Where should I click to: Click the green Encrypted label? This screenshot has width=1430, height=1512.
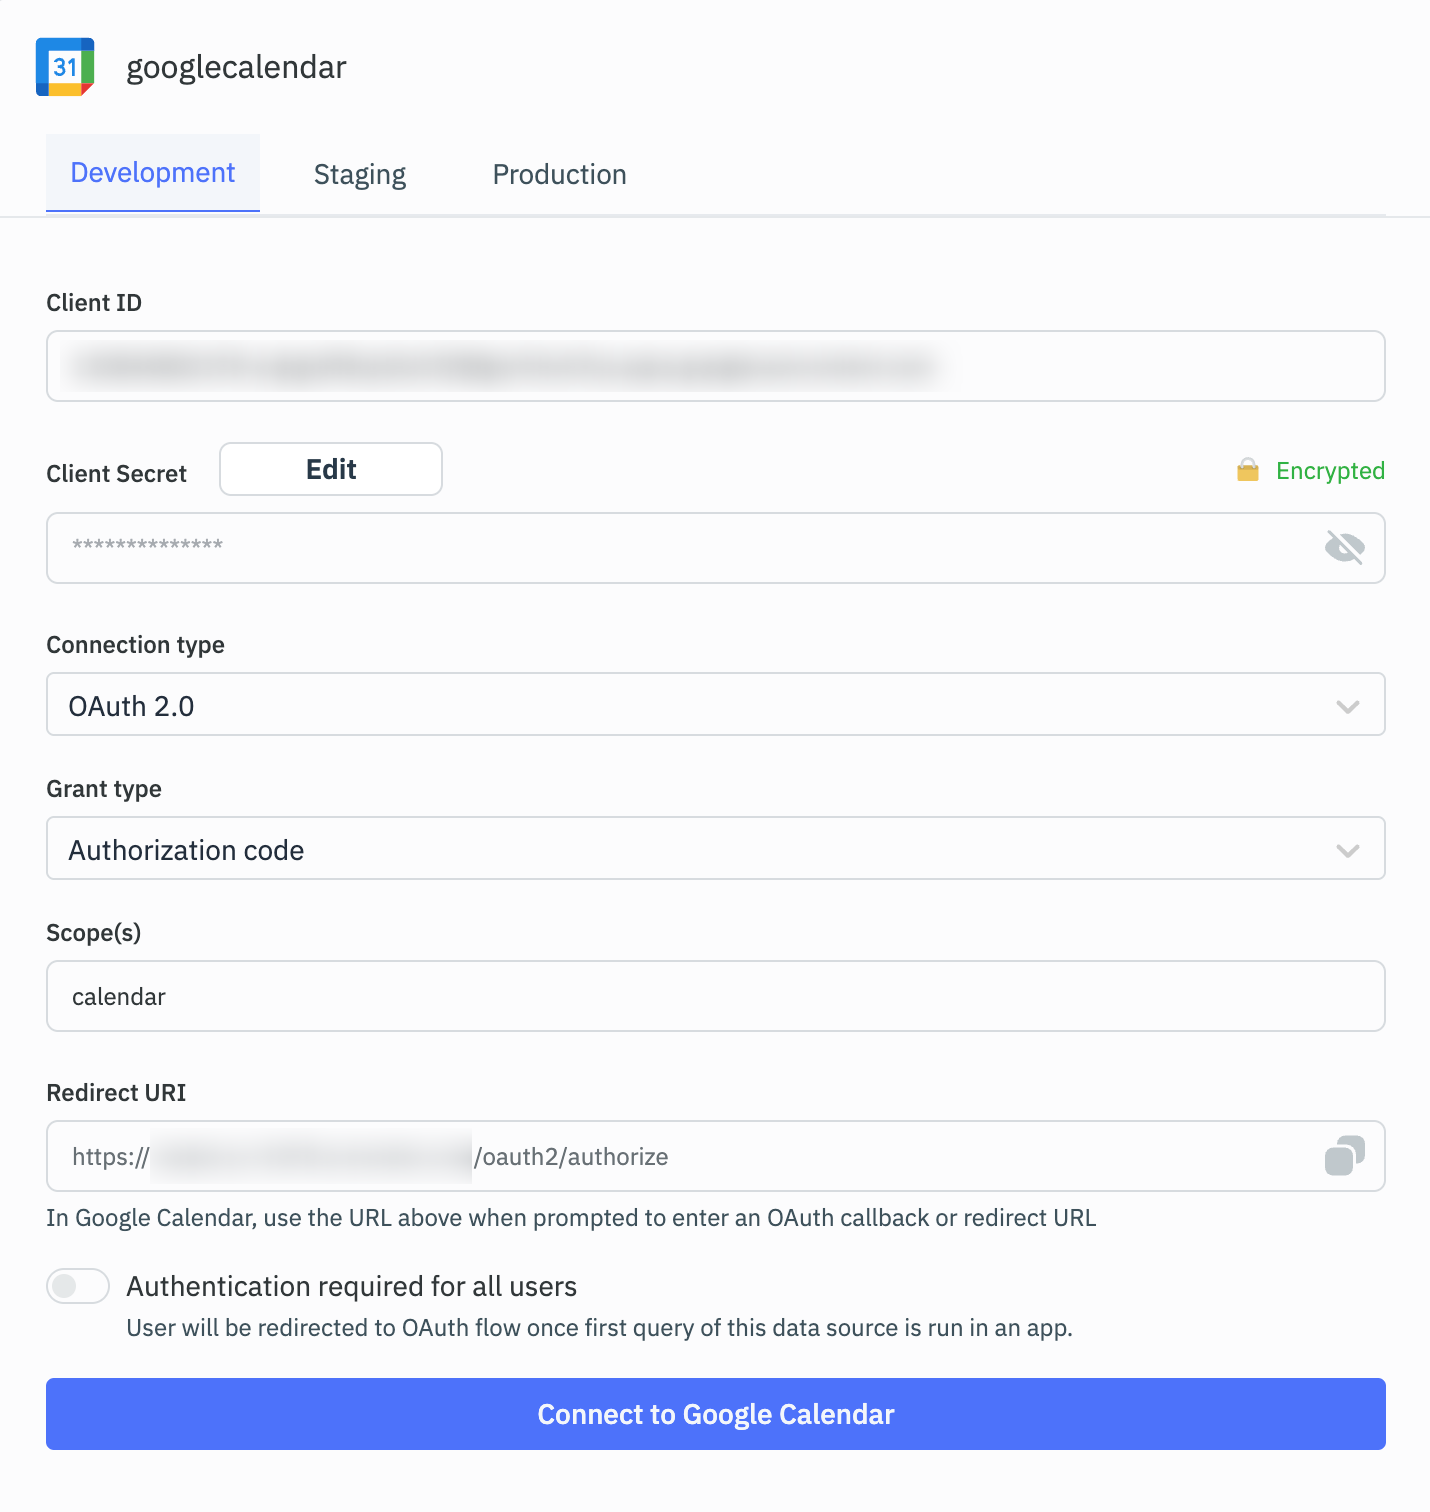1330,471
